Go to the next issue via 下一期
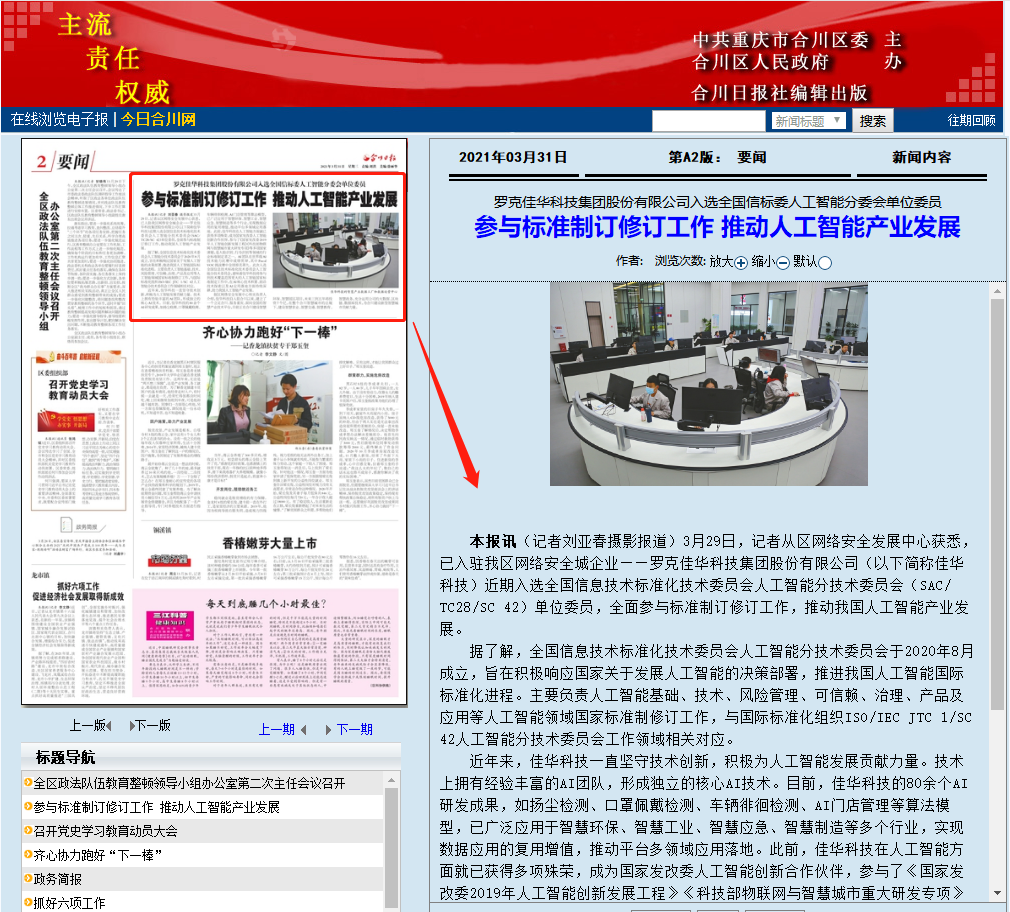1010x912 pixels. click(354, 729)
